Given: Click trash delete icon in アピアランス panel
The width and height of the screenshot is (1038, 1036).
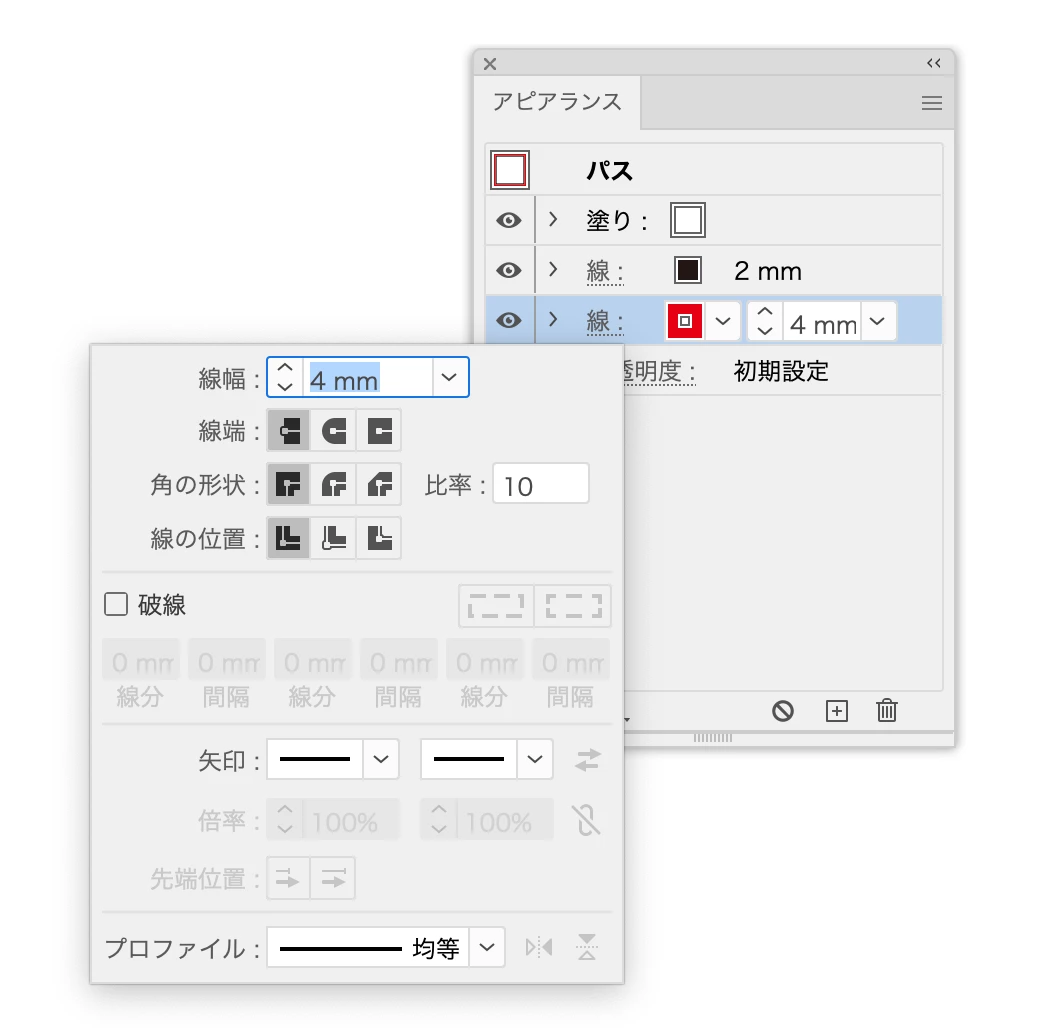Looking at the screenshot, I should (886, 711).
